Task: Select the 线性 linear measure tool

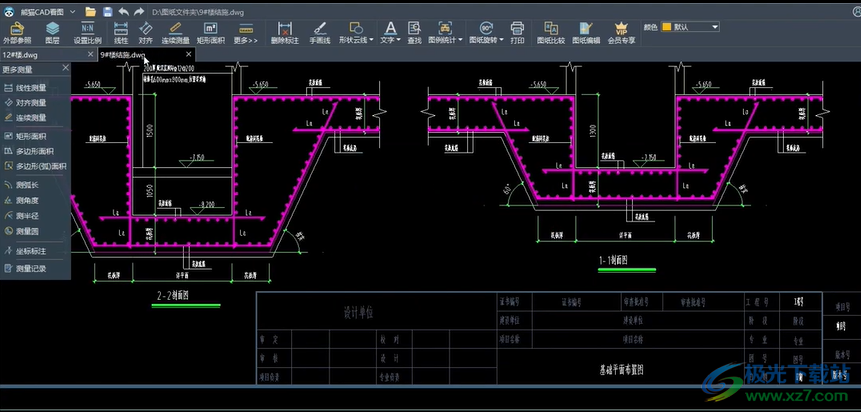Action: (121, 32)
